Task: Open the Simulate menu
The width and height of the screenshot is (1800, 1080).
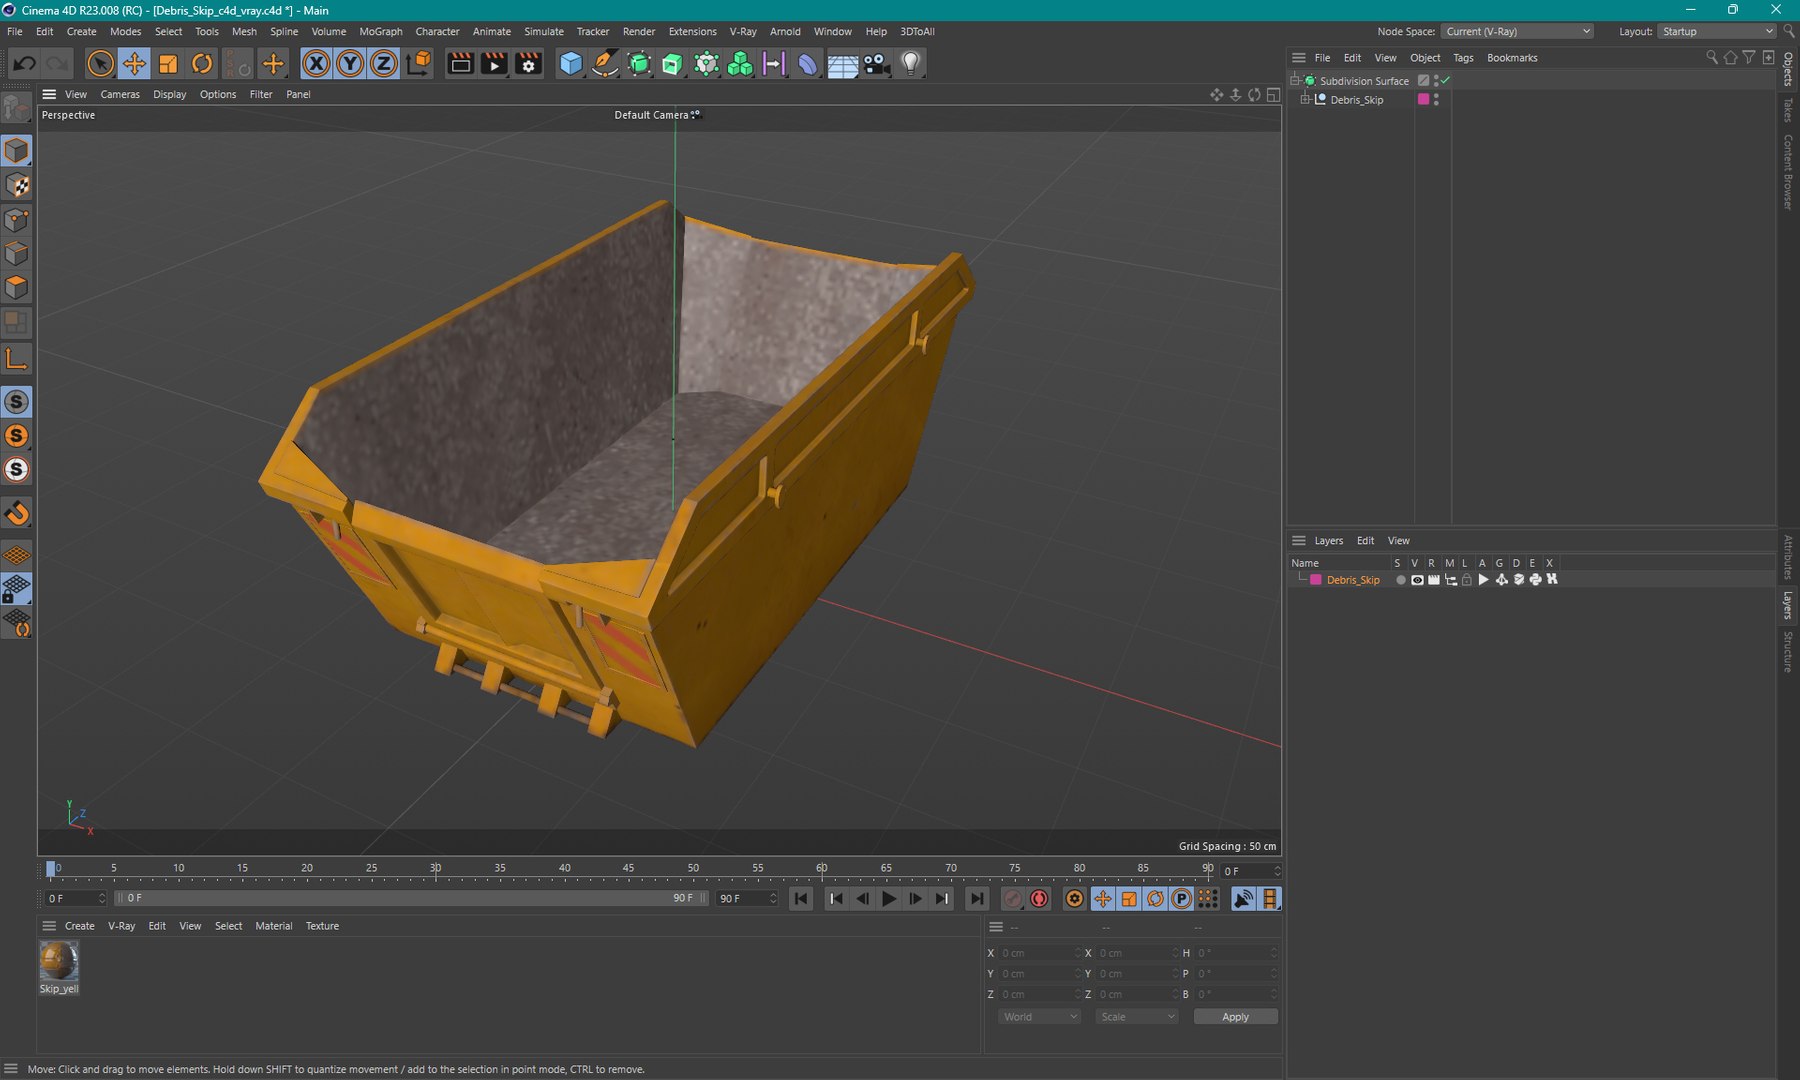Action: click(x=544, y=31)
